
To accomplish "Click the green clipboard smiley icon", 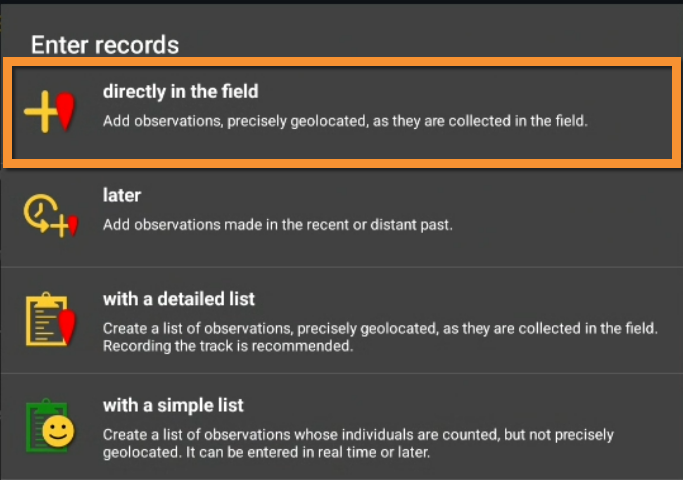I will pyautogui.click(x=50, y=426).
